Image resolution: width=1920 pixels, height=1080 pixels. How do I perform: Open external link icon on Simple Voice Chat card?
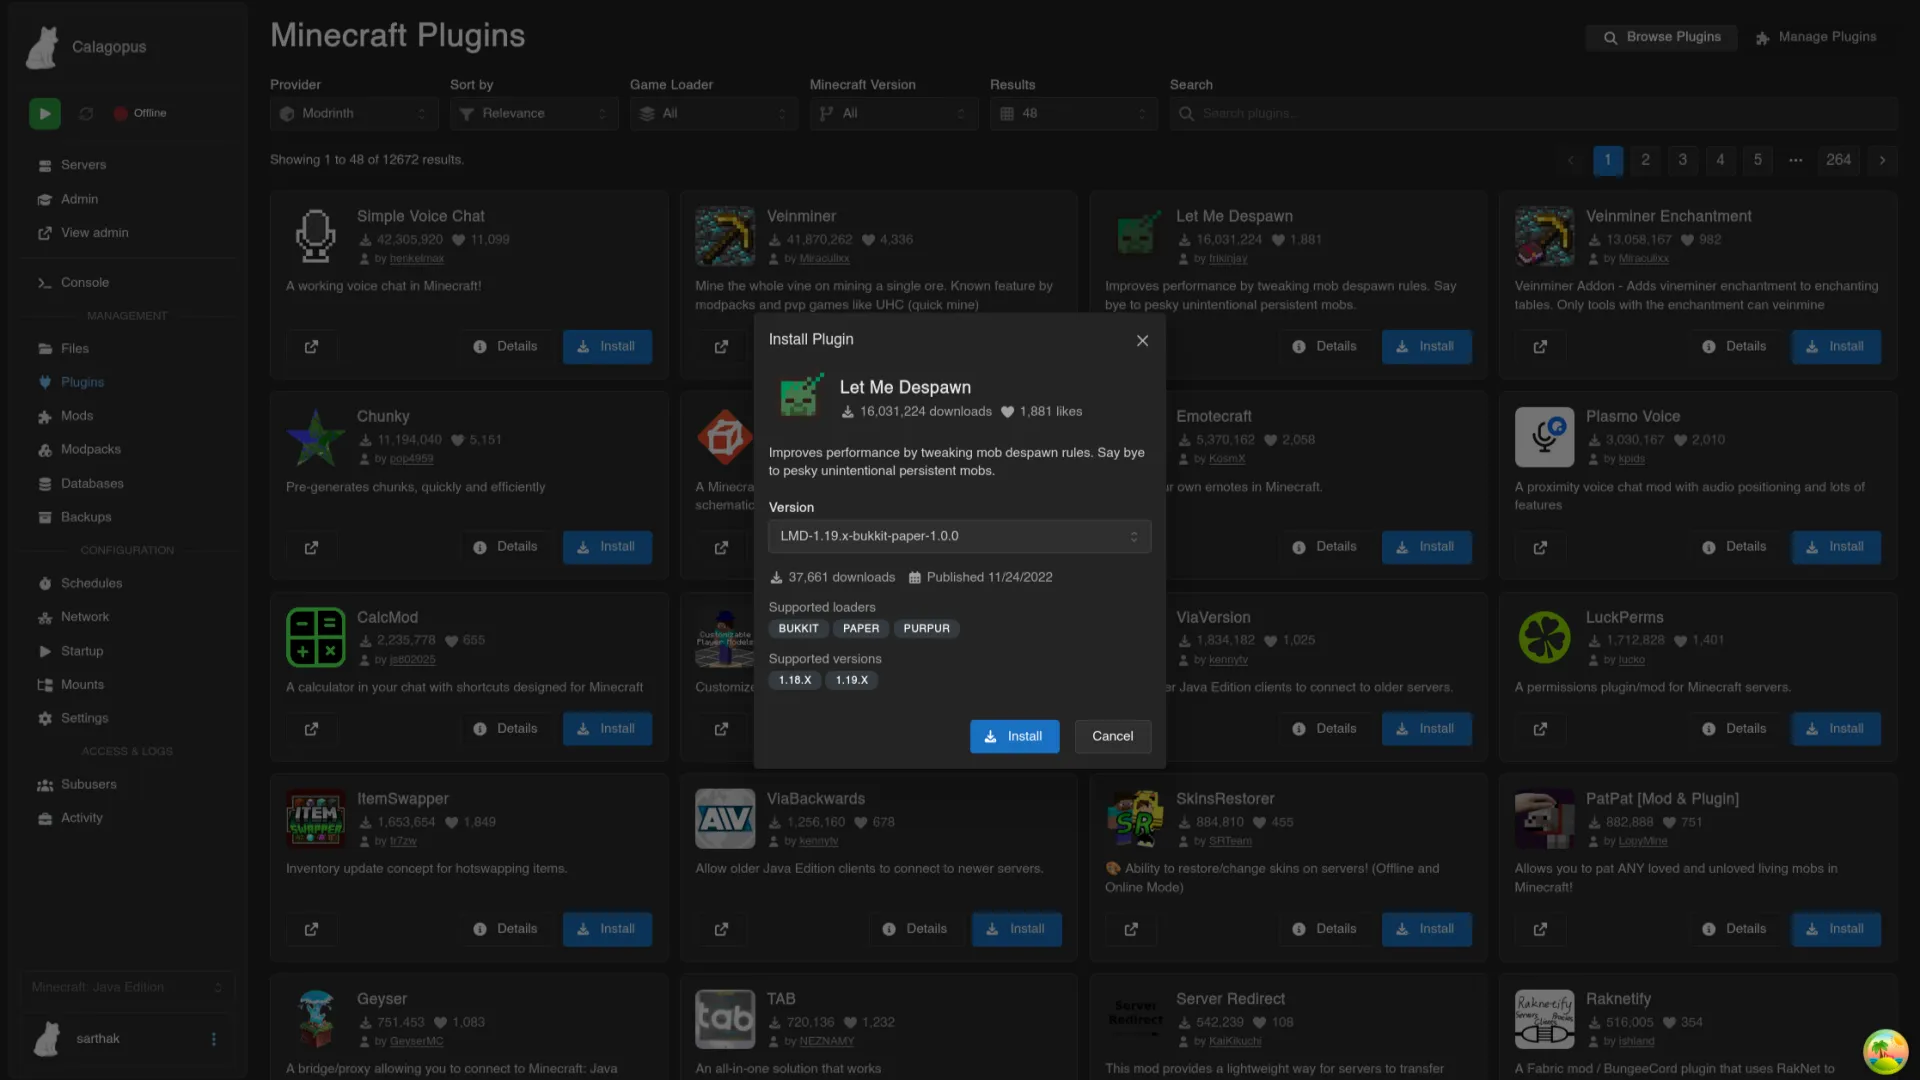point(311,347)
